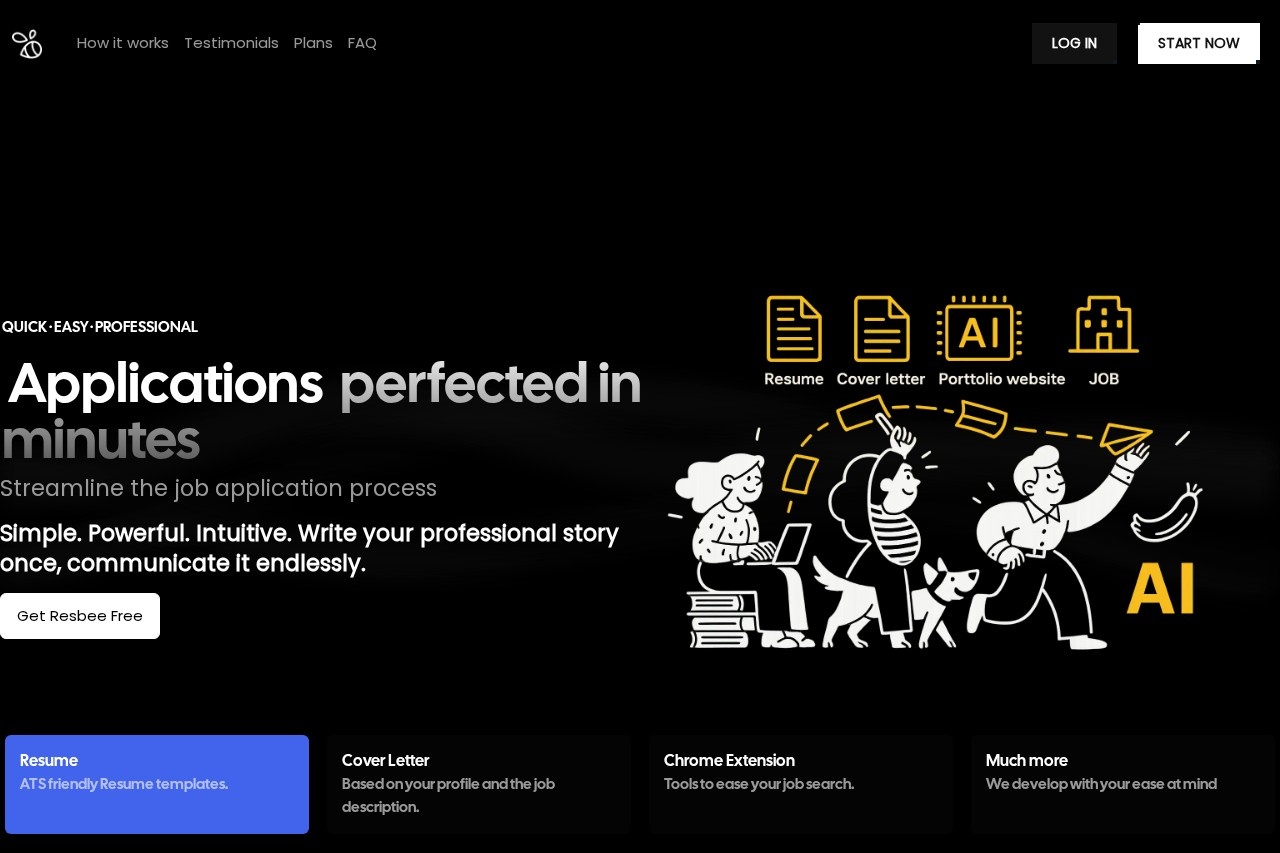Switch to the Cover Letter feature tab

point(478,784)
